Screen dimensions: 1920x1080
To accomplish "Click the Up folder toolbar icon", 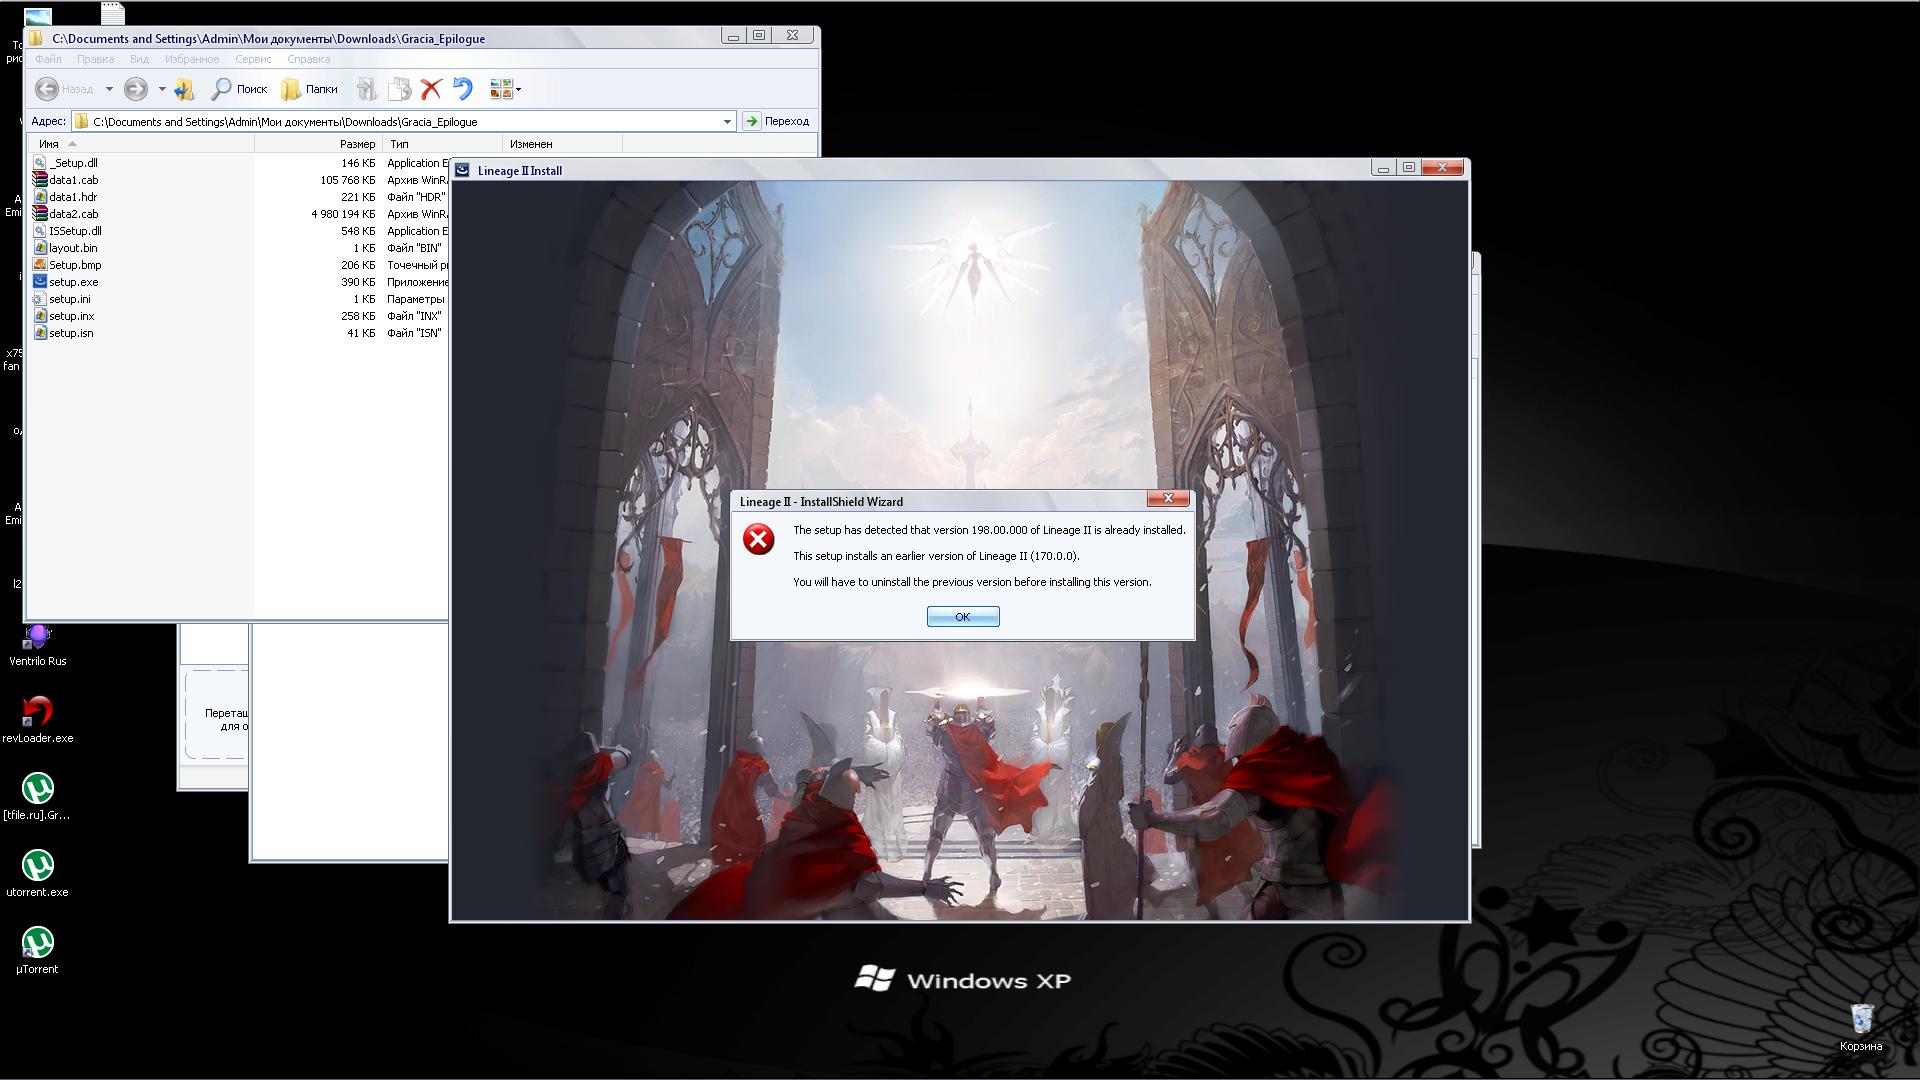I will [183, 90].
